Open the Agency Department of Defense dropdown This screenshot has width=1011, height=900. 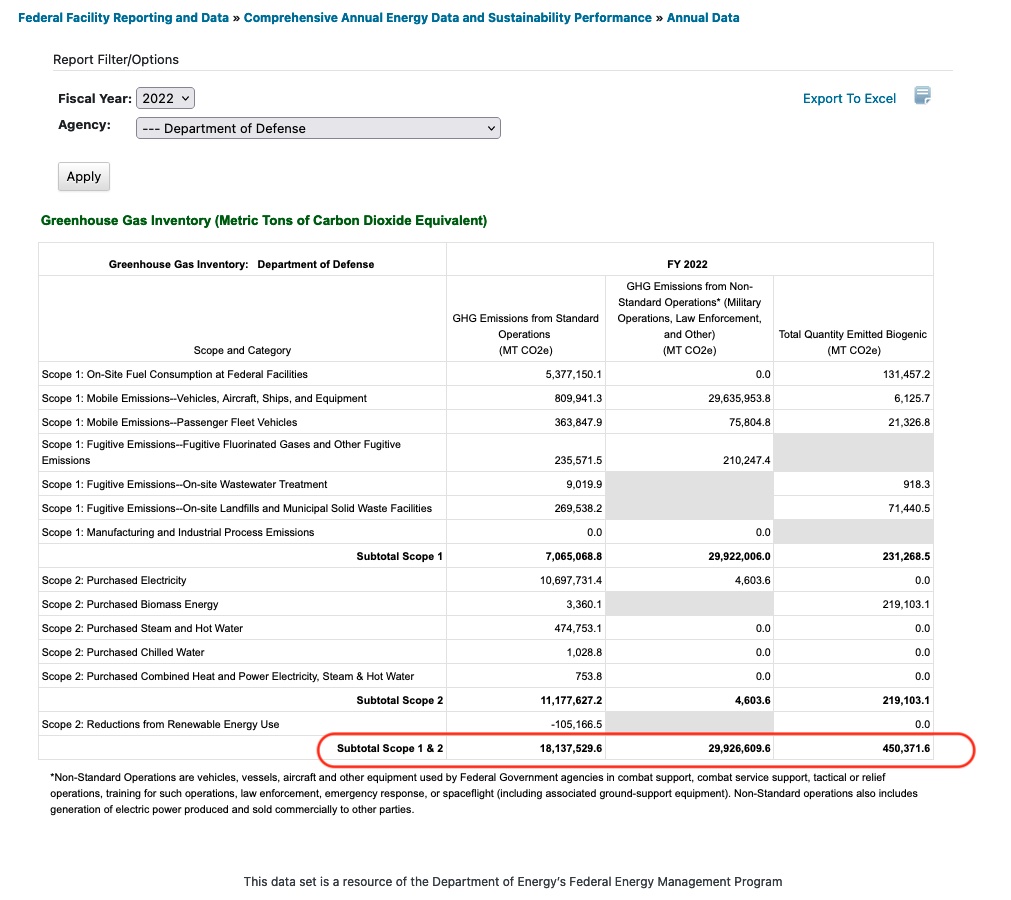point(318,128)
